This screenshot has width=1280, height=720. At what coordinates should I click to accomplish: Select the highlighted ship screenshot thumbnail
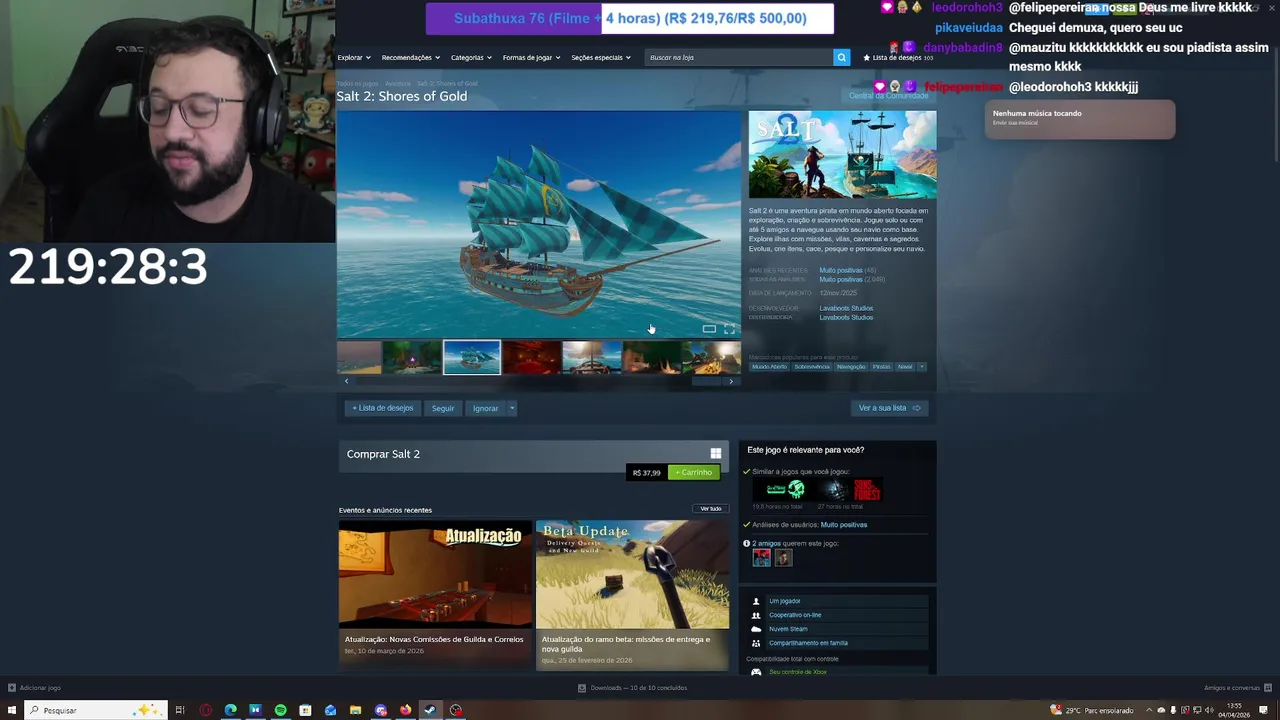coord(472,358)
